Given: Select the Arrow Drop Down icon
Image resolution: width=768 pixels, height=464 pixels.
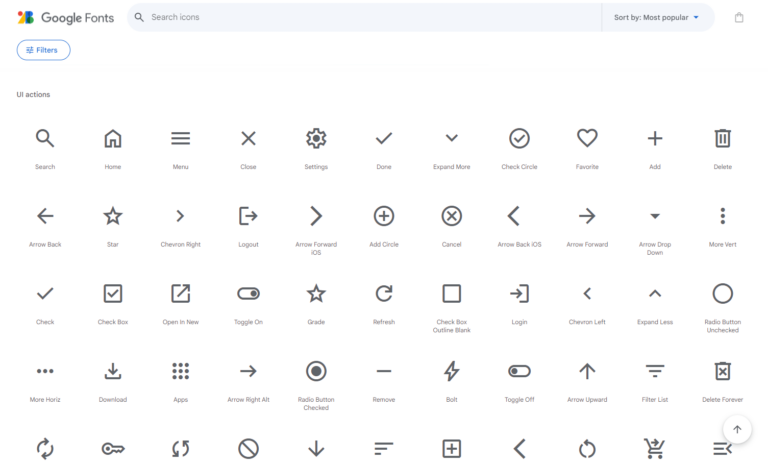Looking at the screenshot, I should pyautogui.click(x=655, y=216).
